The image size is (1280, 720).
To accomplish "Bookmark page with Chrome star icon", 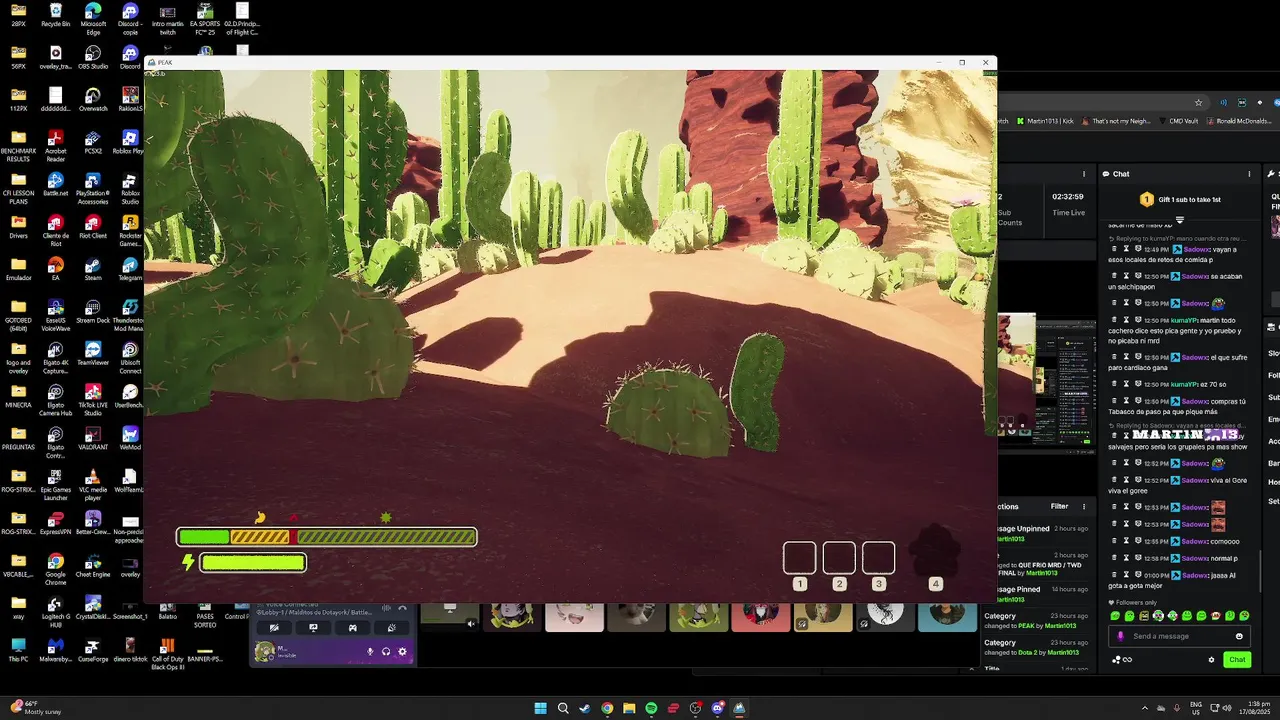I will click(1198, 102).
